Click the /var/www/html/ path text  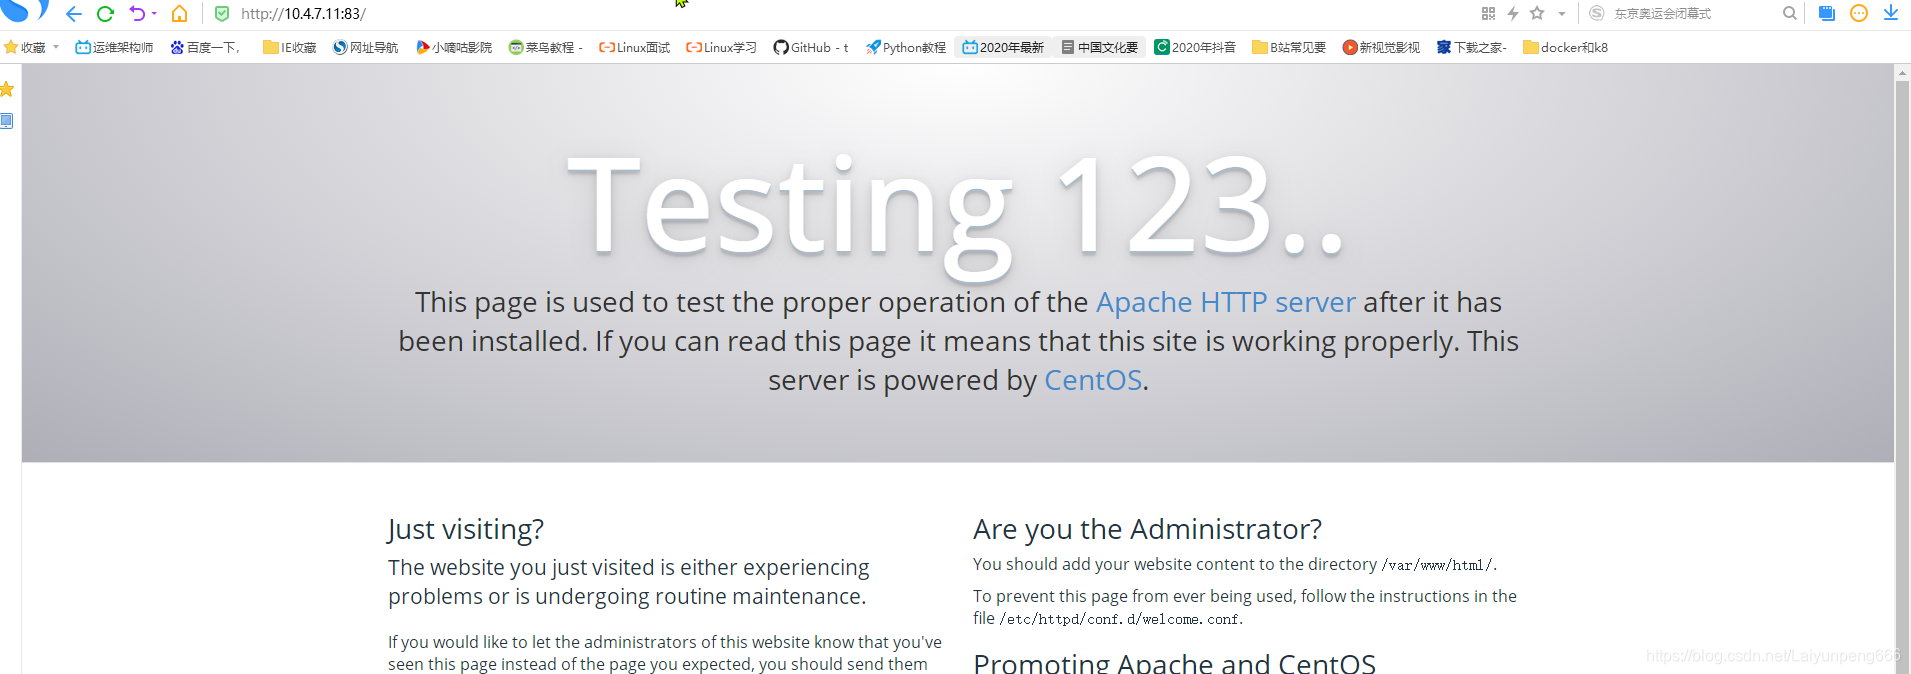click(x=1438, y=565)
